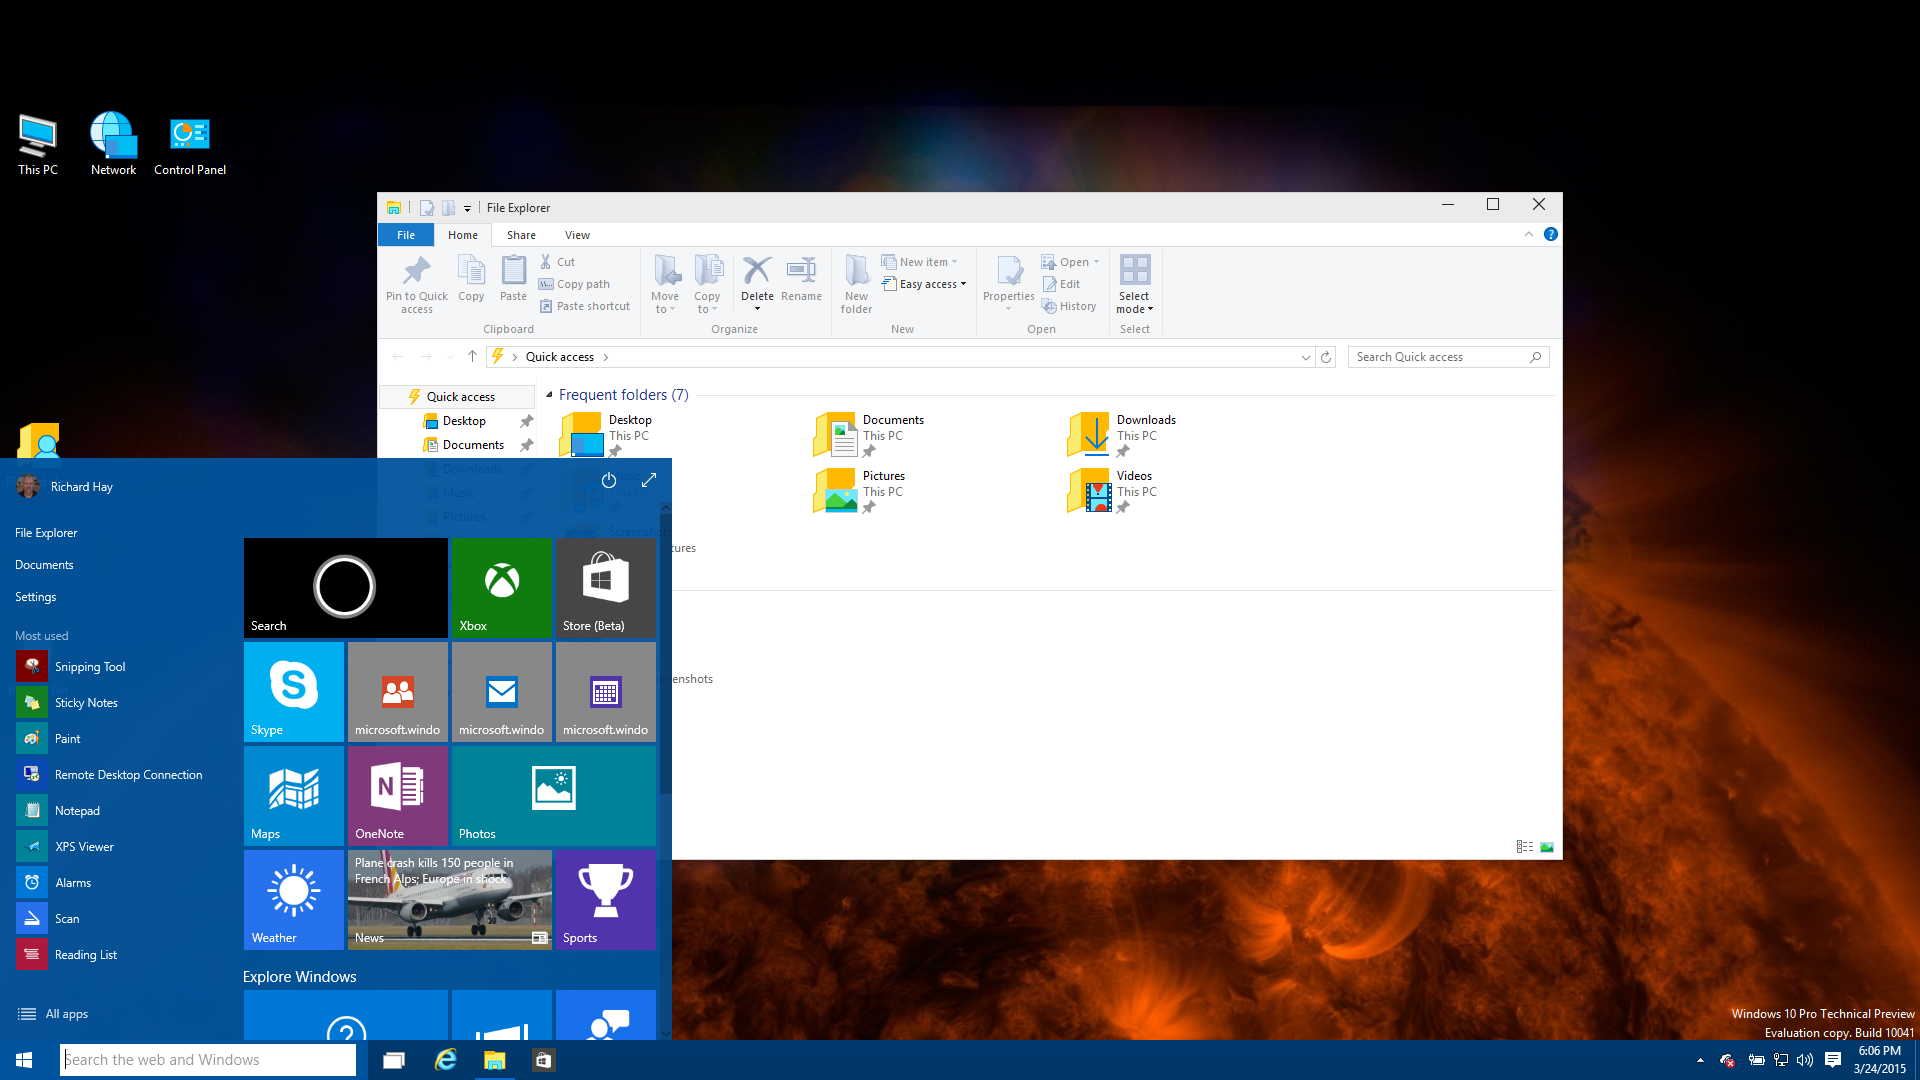Viewport: 1920px width, 1080px height.
Task: Toggle pin on Desktop in Quick access
Action: [x=526, y=421]
